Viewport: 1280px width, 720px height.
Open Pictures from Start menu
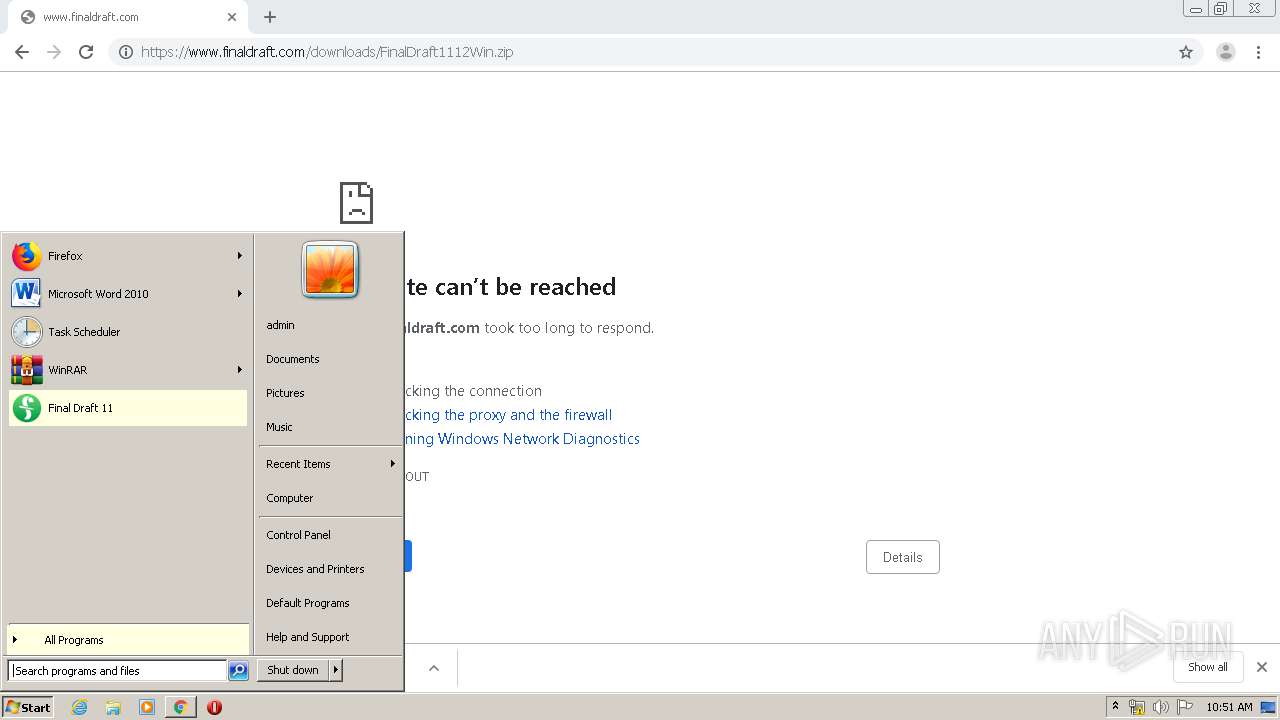(x=285, y=393)
